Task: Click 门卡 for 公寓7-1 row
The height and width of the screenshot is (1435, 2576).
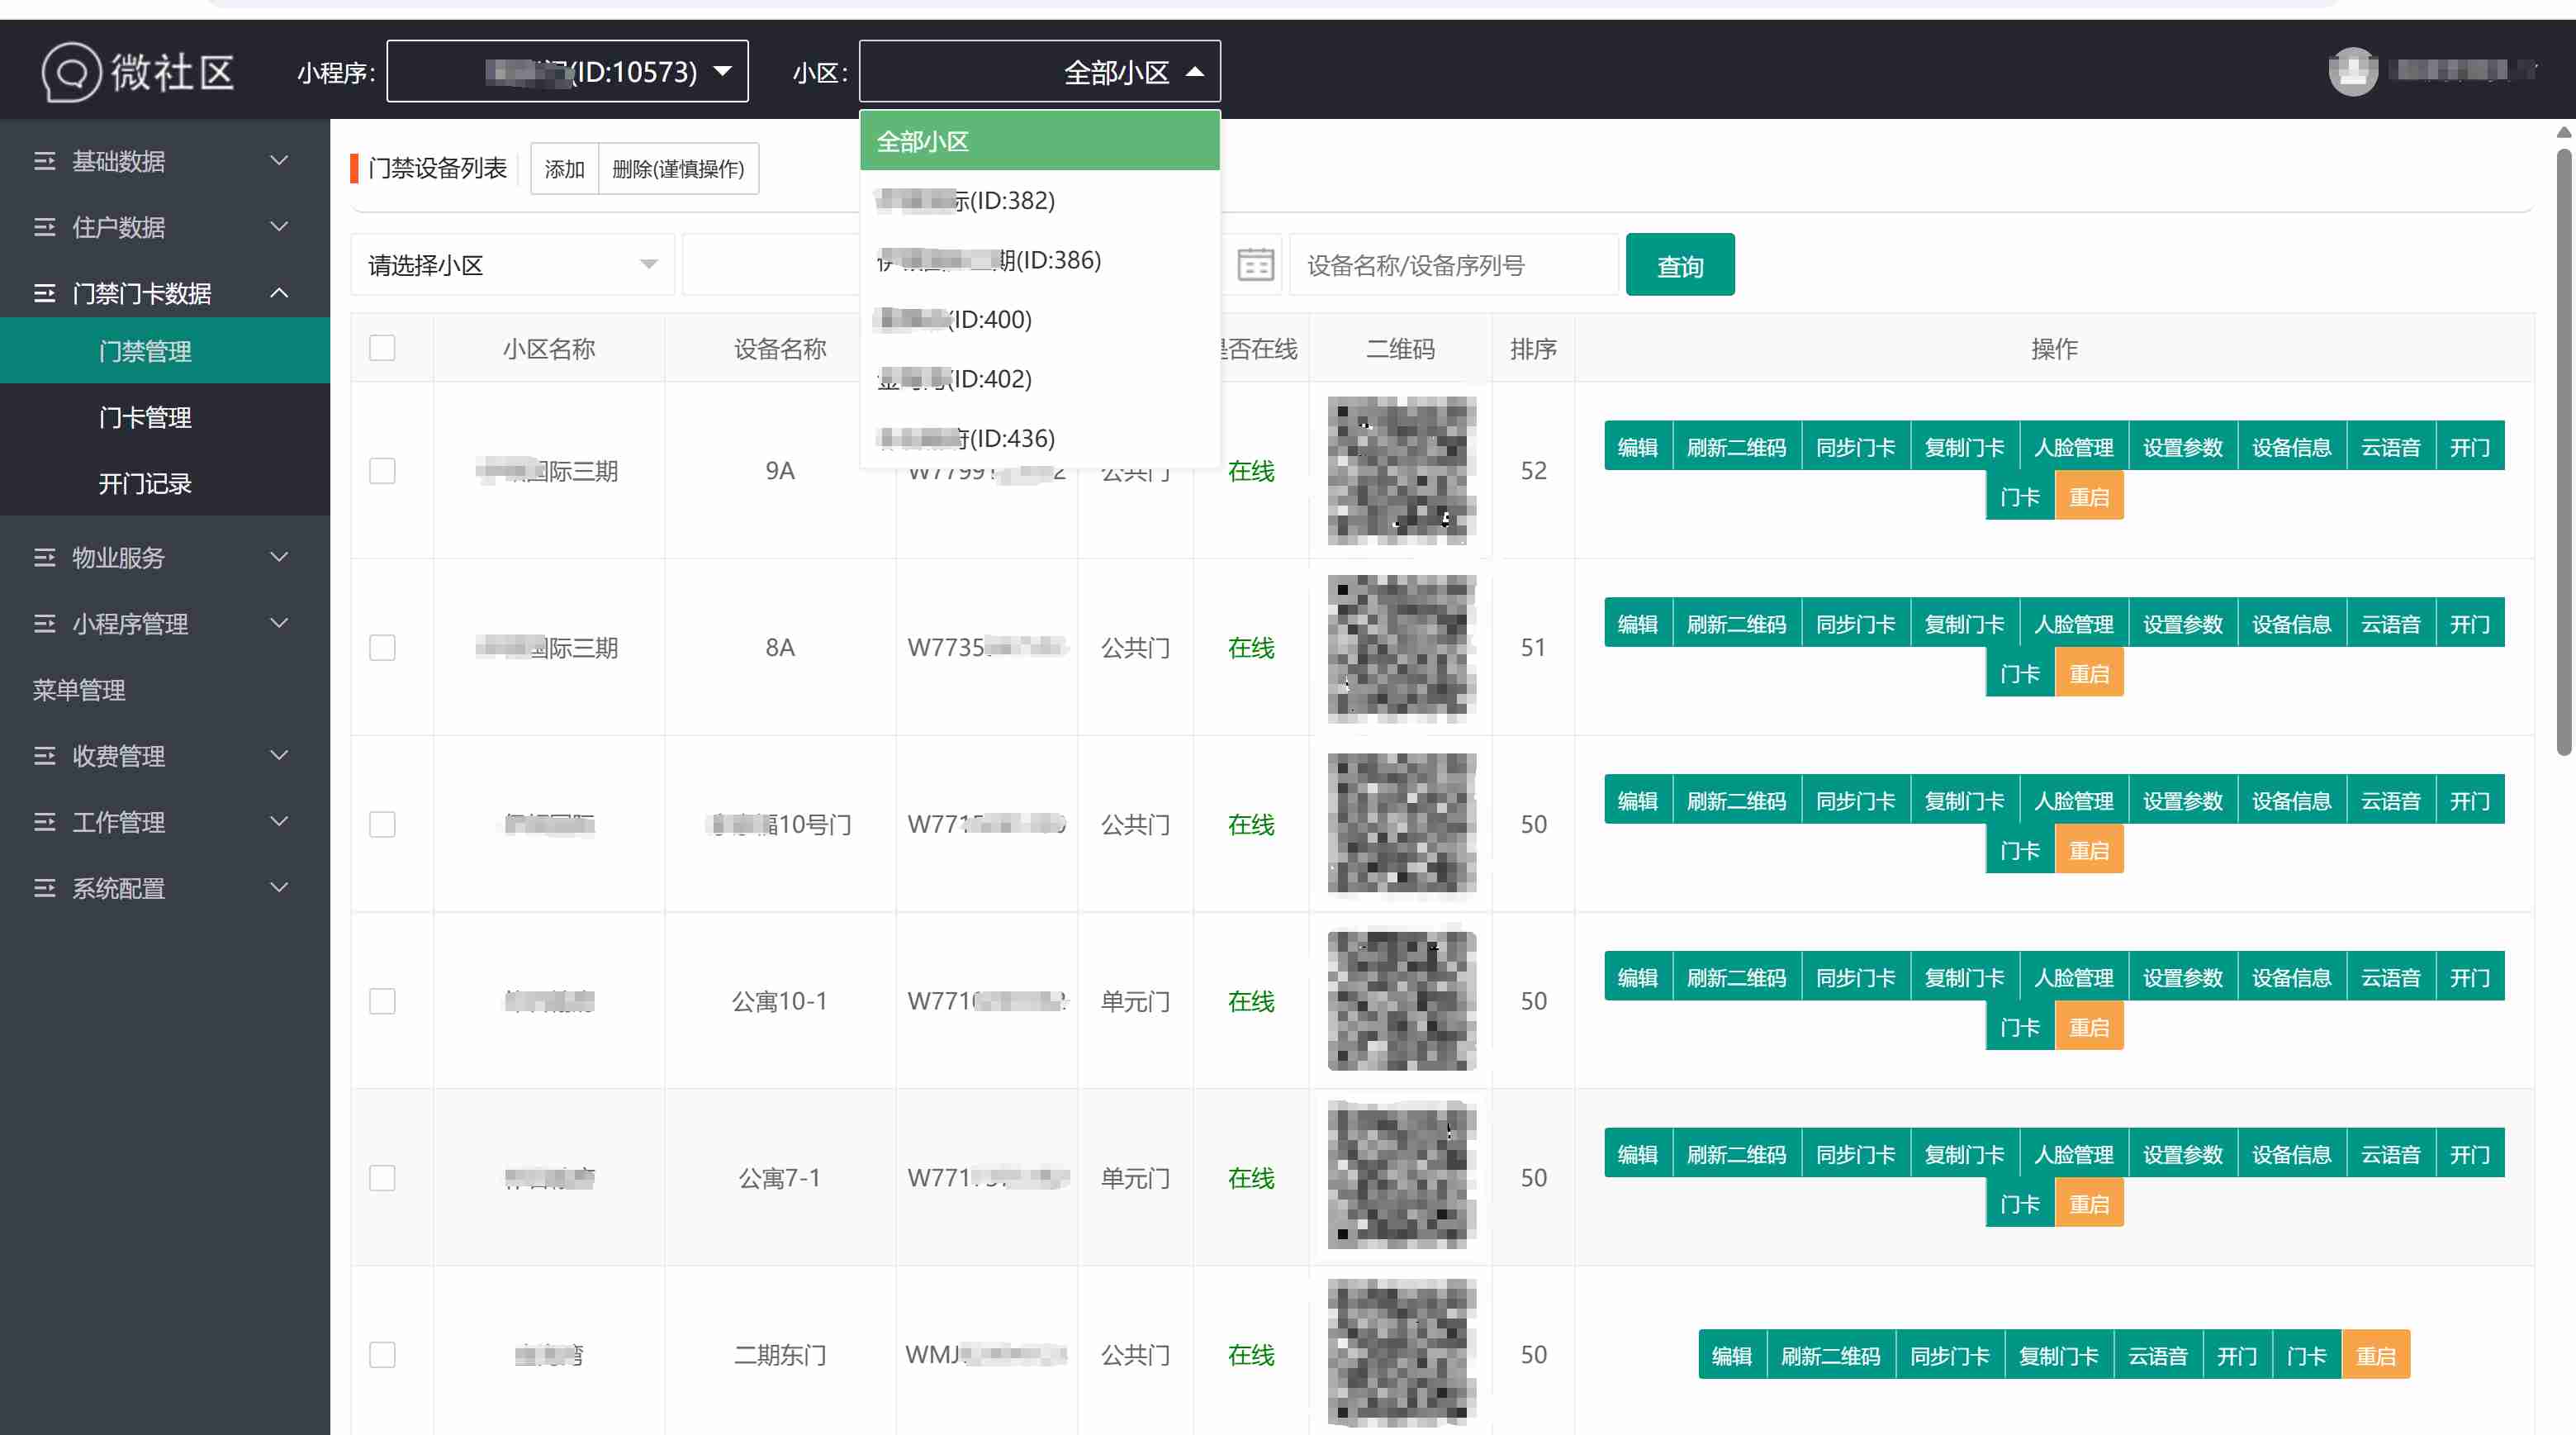Action: [x=2020, y=1204]
